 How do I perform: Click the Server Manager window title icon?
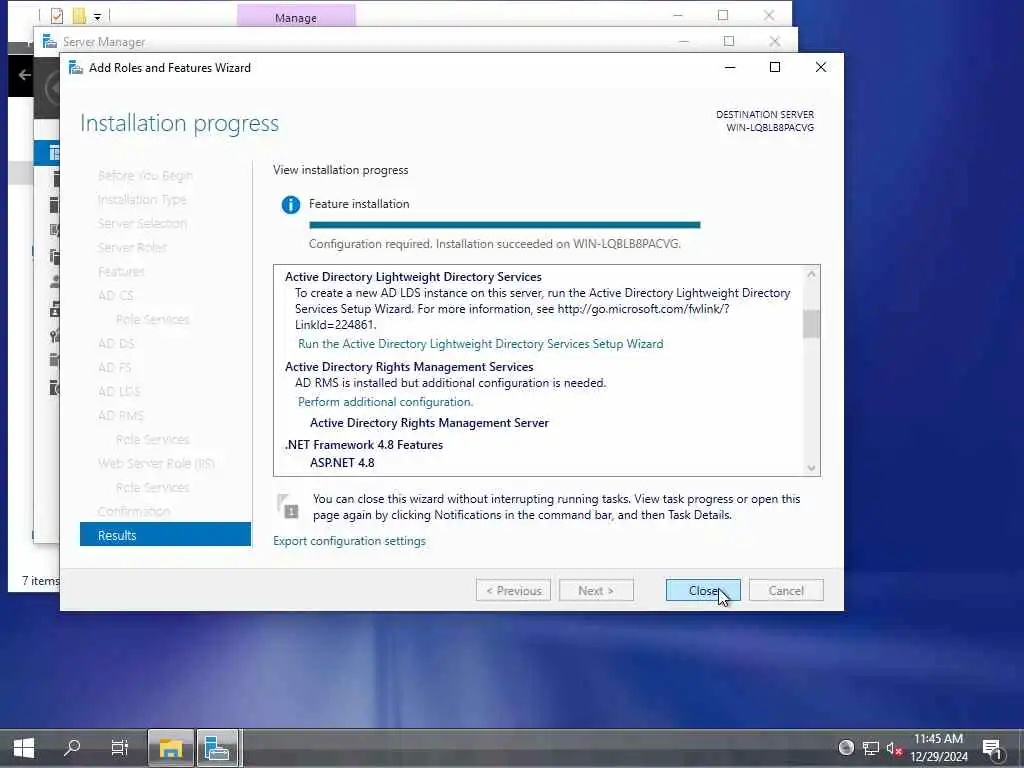pos(50,42)
